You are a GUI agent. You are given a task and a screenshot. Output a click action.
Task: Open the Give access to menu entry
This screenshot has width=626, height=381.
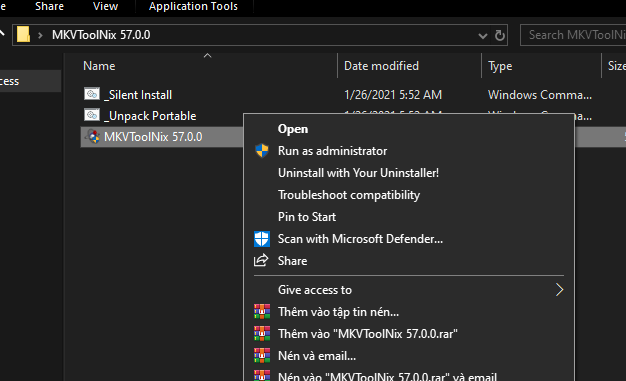(409, 290)
